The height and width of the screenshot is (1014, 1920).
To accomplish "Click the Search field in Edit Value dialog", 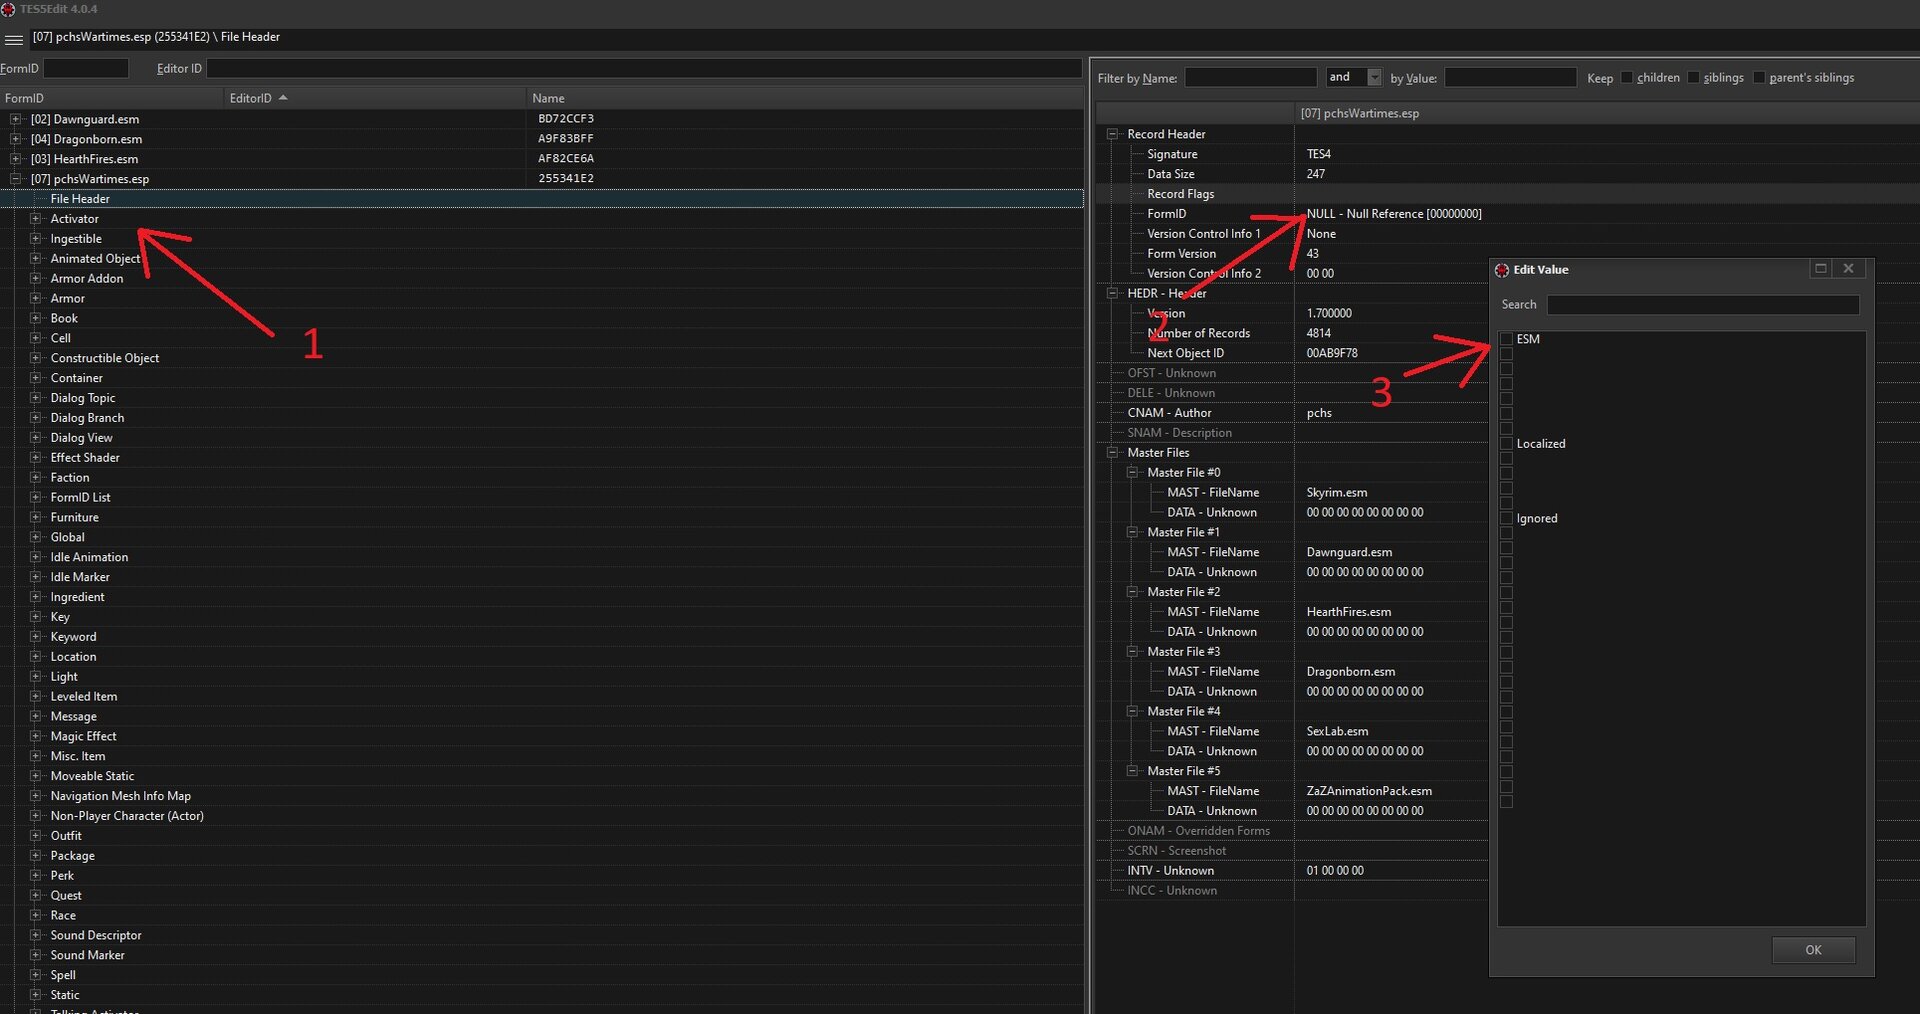I will [x=1703, y=305].
